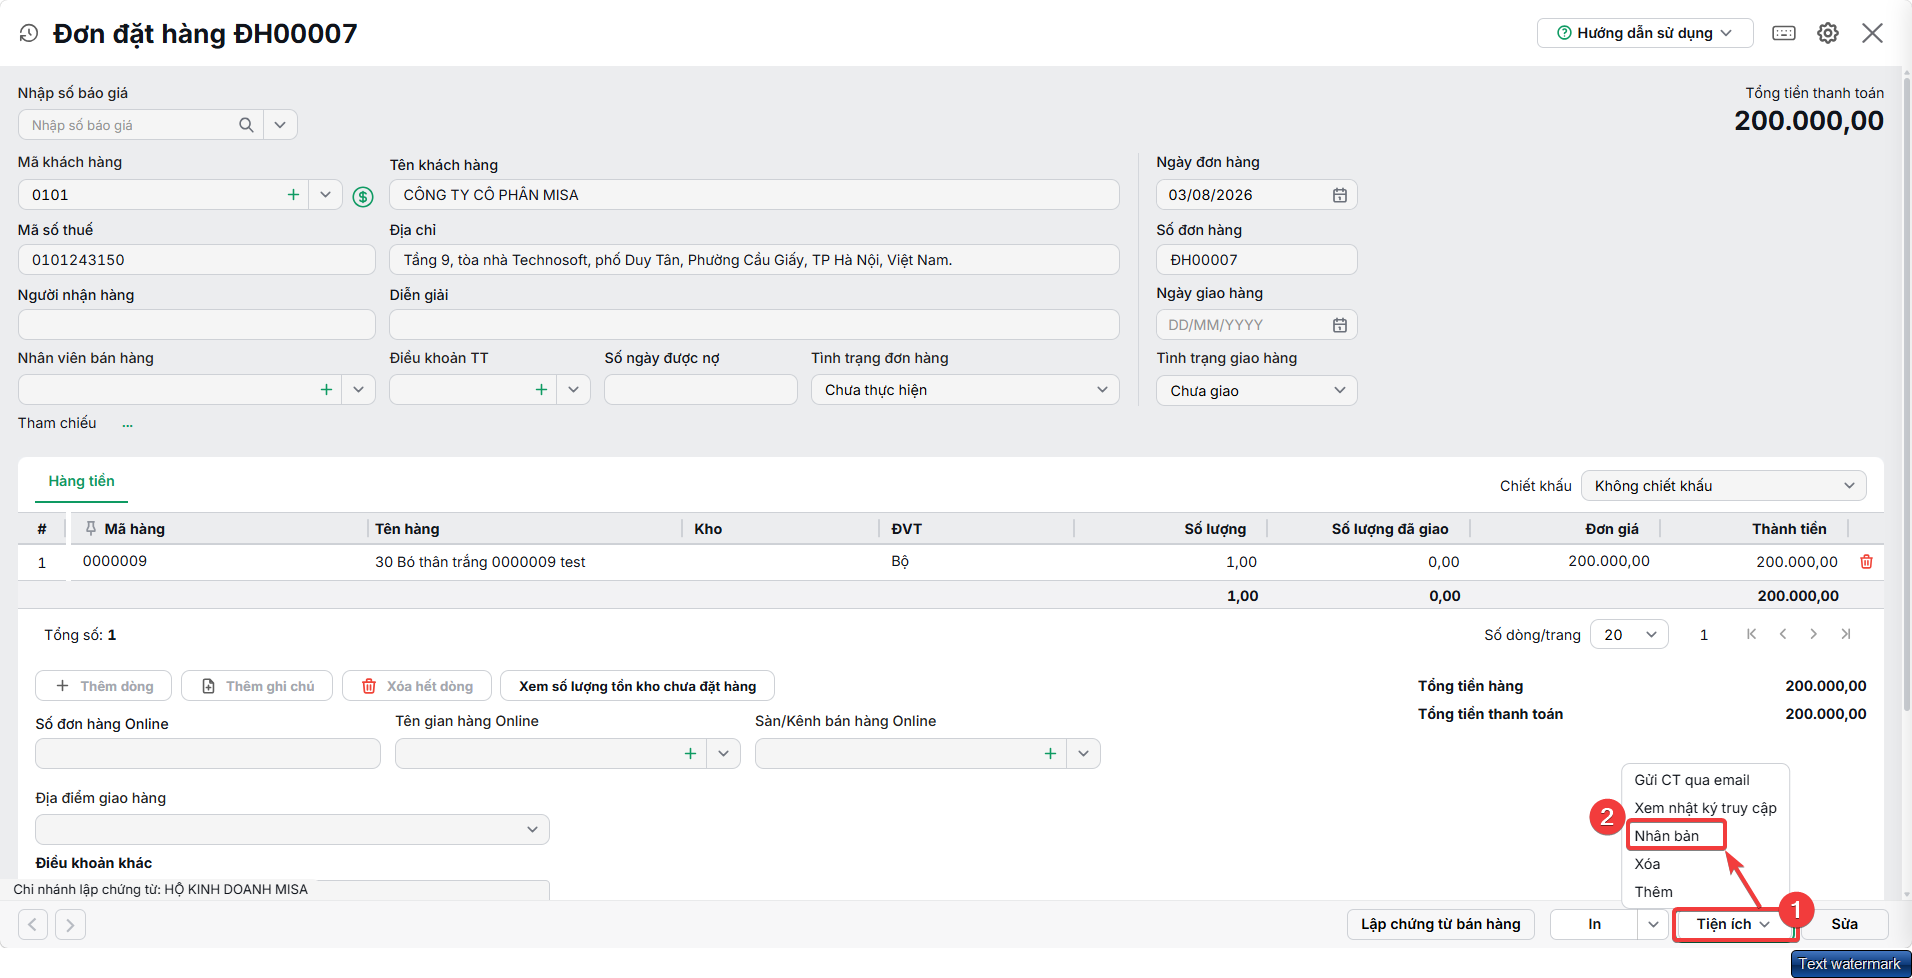Click the Mã số thuế field 0101243150
The width and height of the screenshot is (1912, 978).
197,260
